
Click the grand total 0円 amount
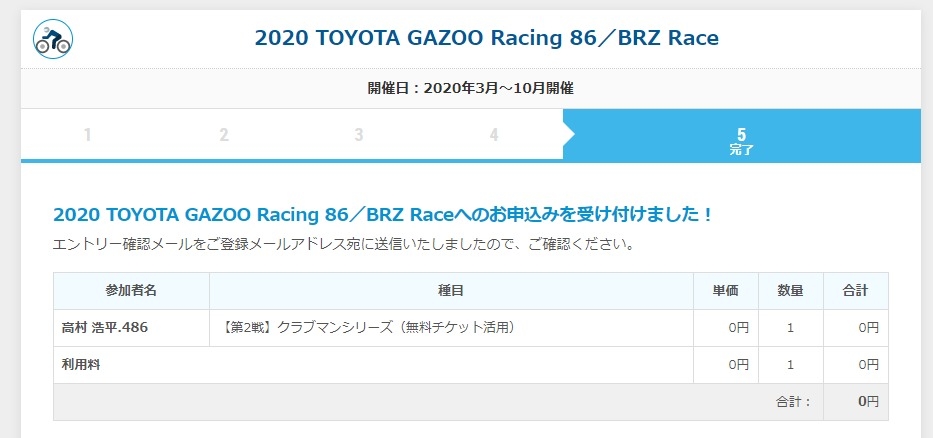(867, 402)
